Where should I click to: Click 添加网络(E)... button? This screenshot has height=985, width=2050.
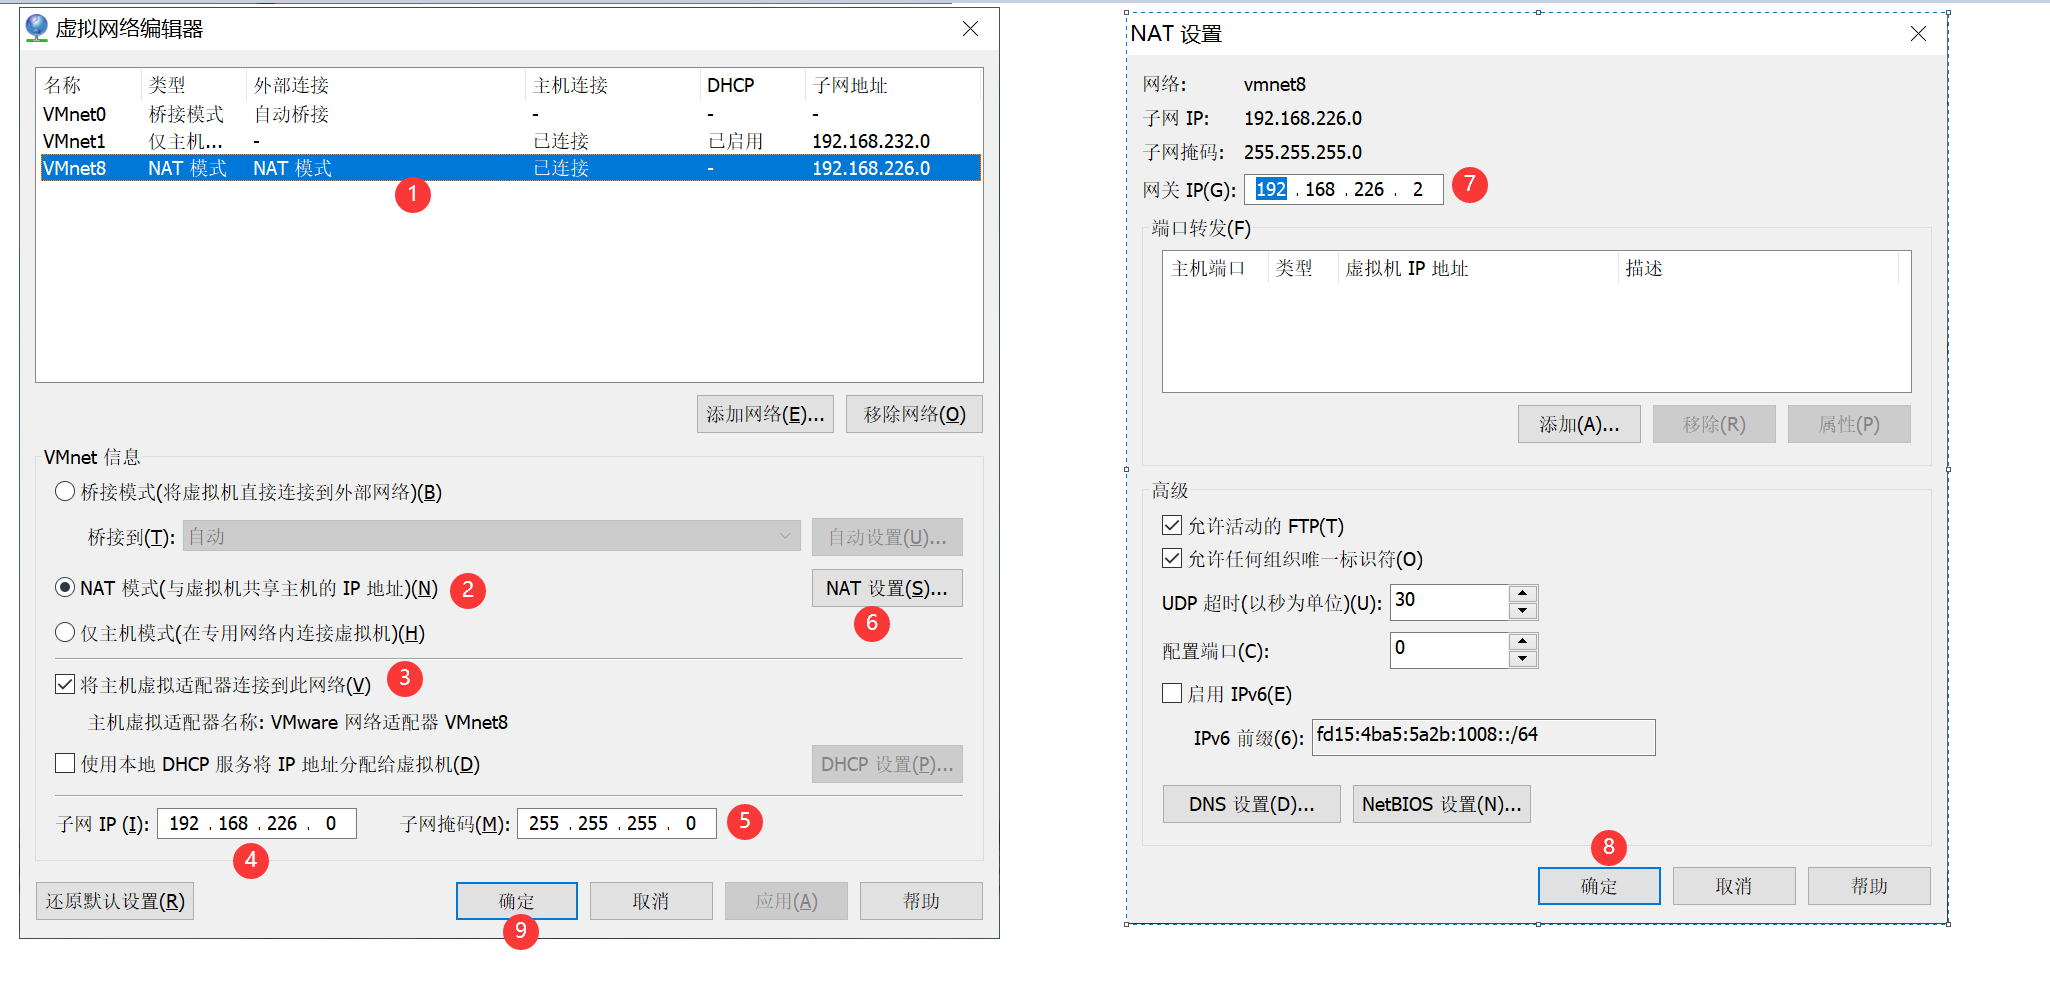(765, 414)
